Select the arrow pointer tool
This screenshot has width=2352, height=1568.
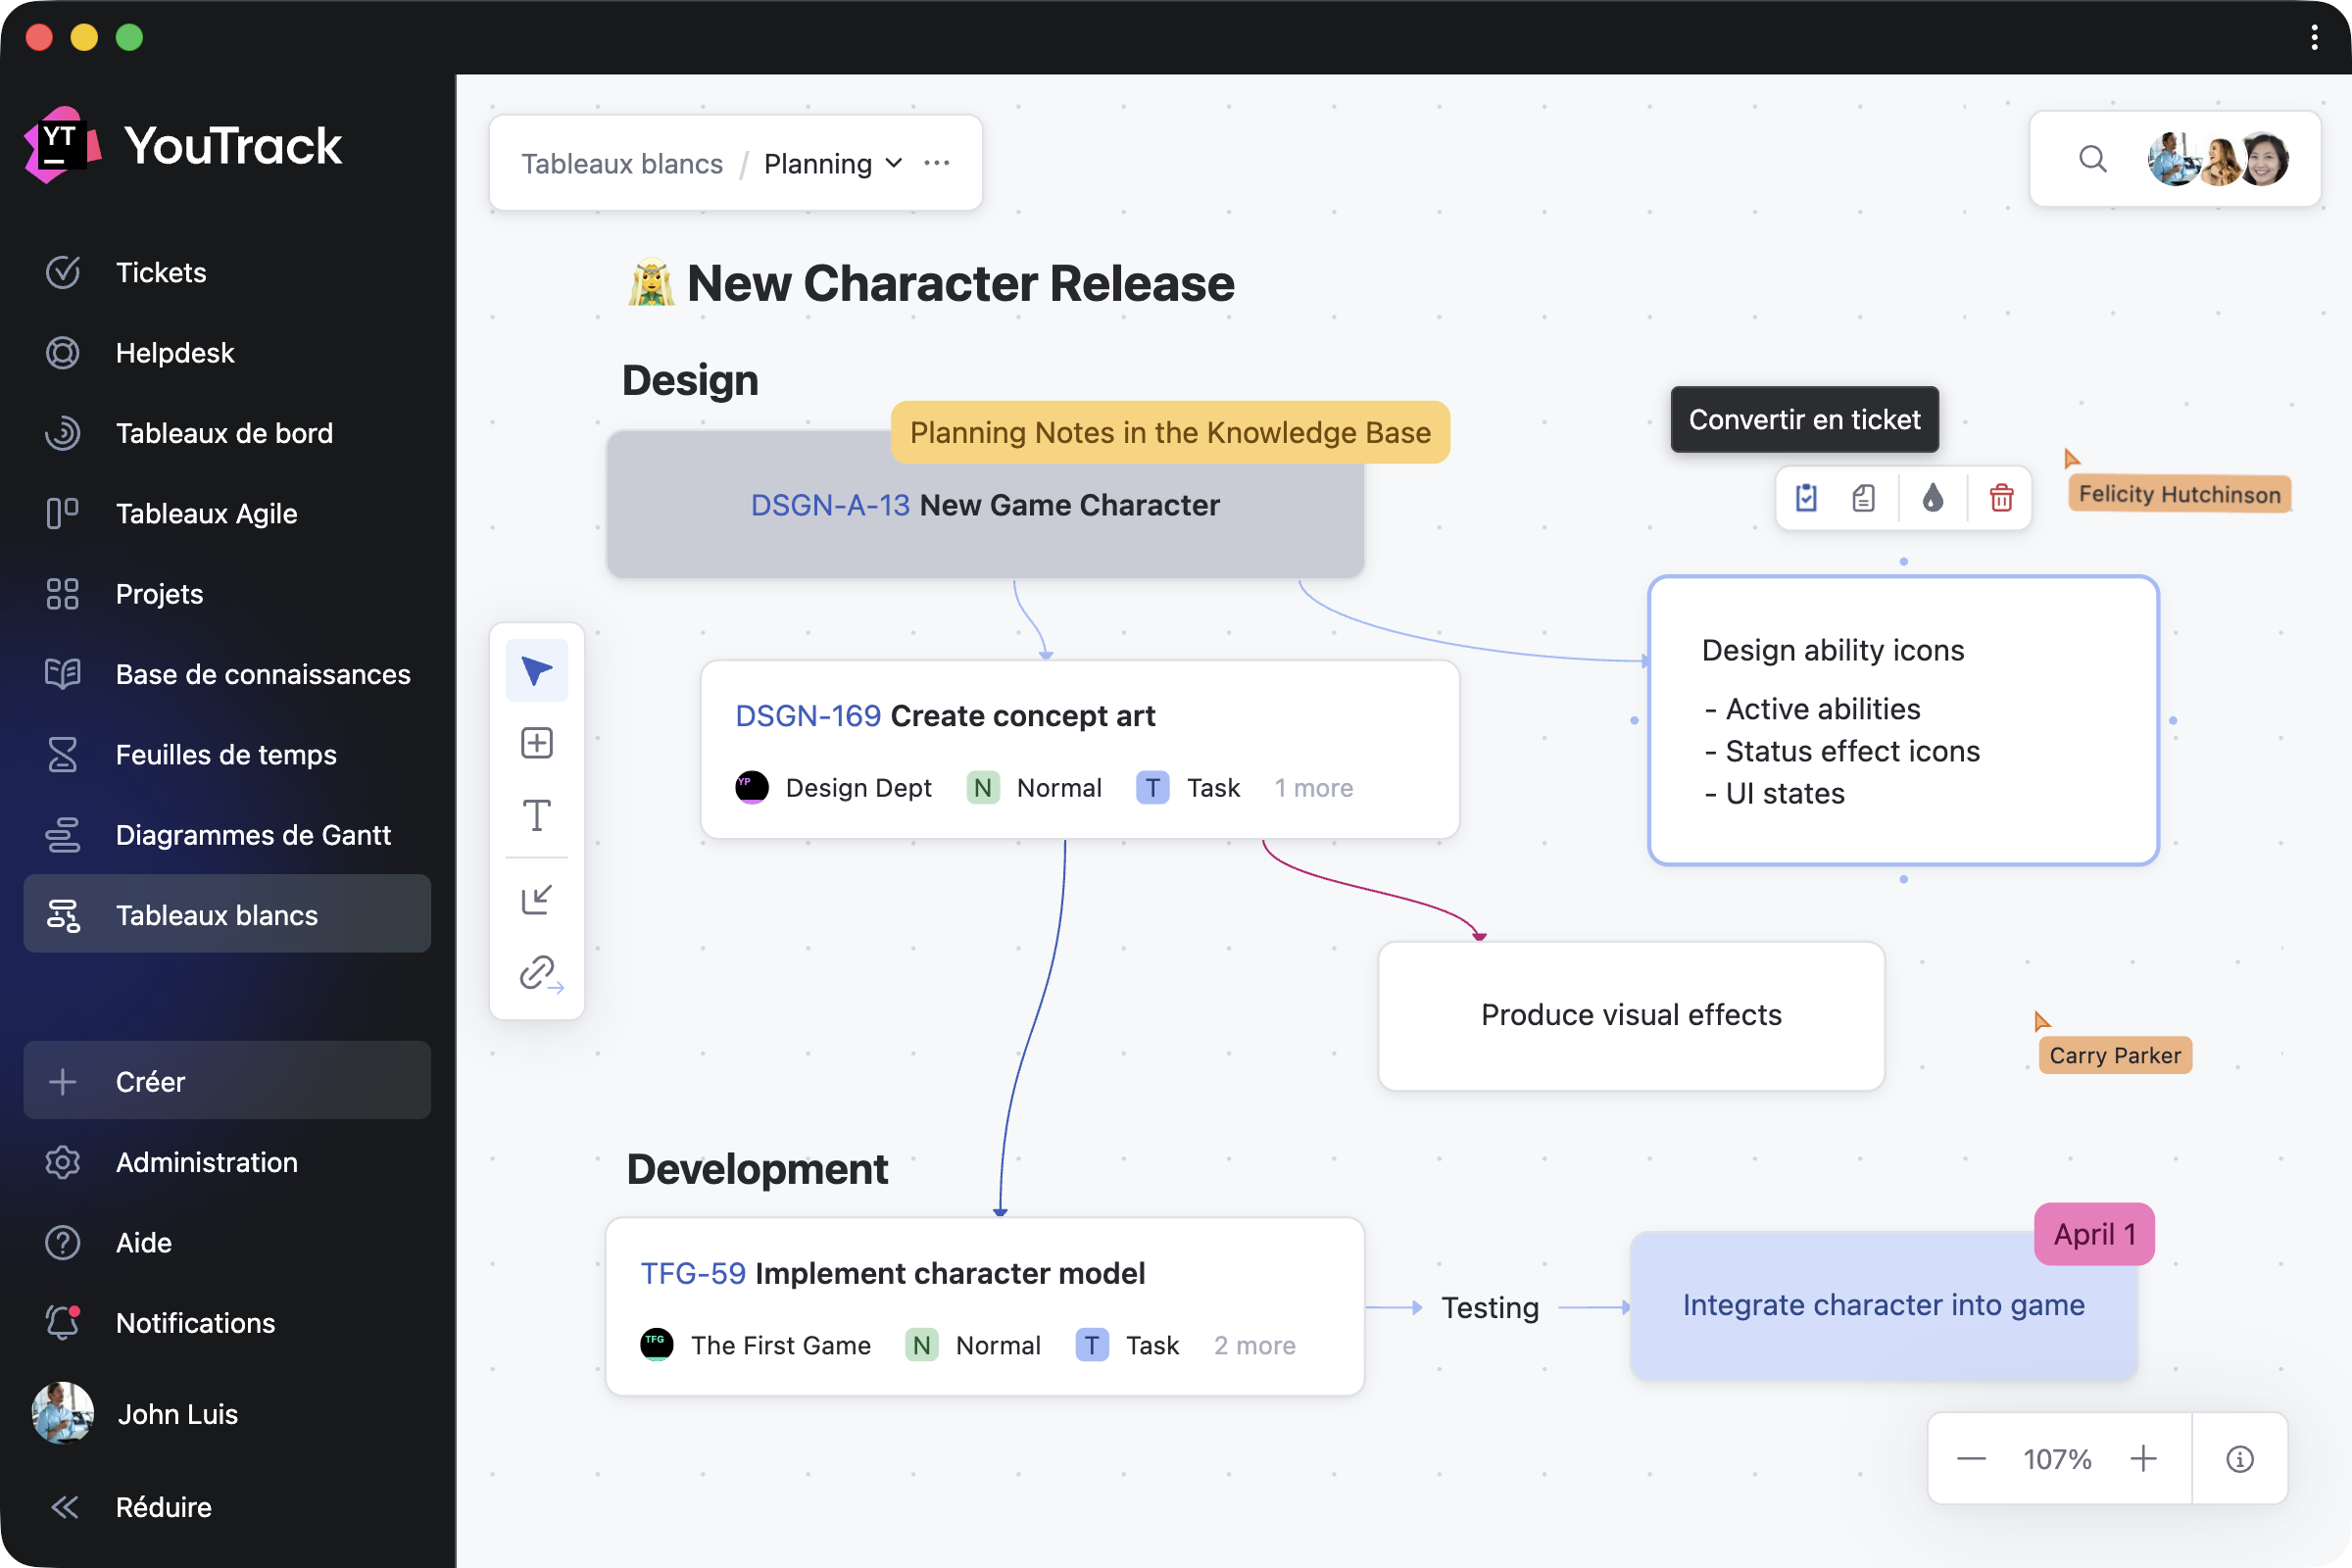pyautogui.click(x=537, y=670)
